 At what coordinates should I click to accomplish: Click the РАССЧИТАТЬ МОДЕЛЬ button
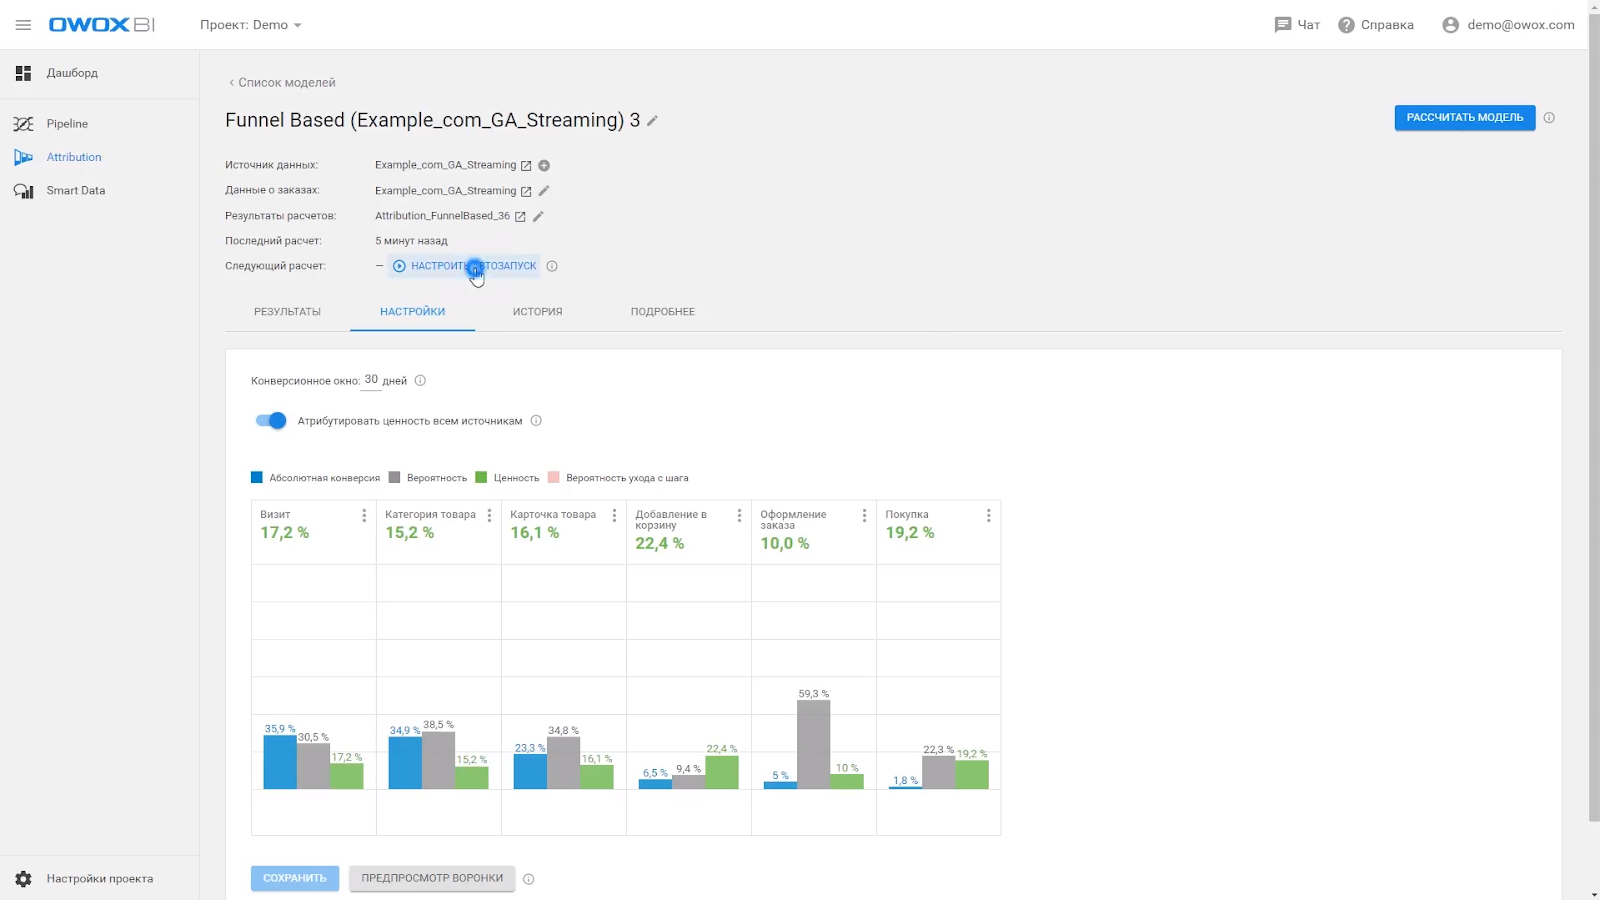point(1464,118)
